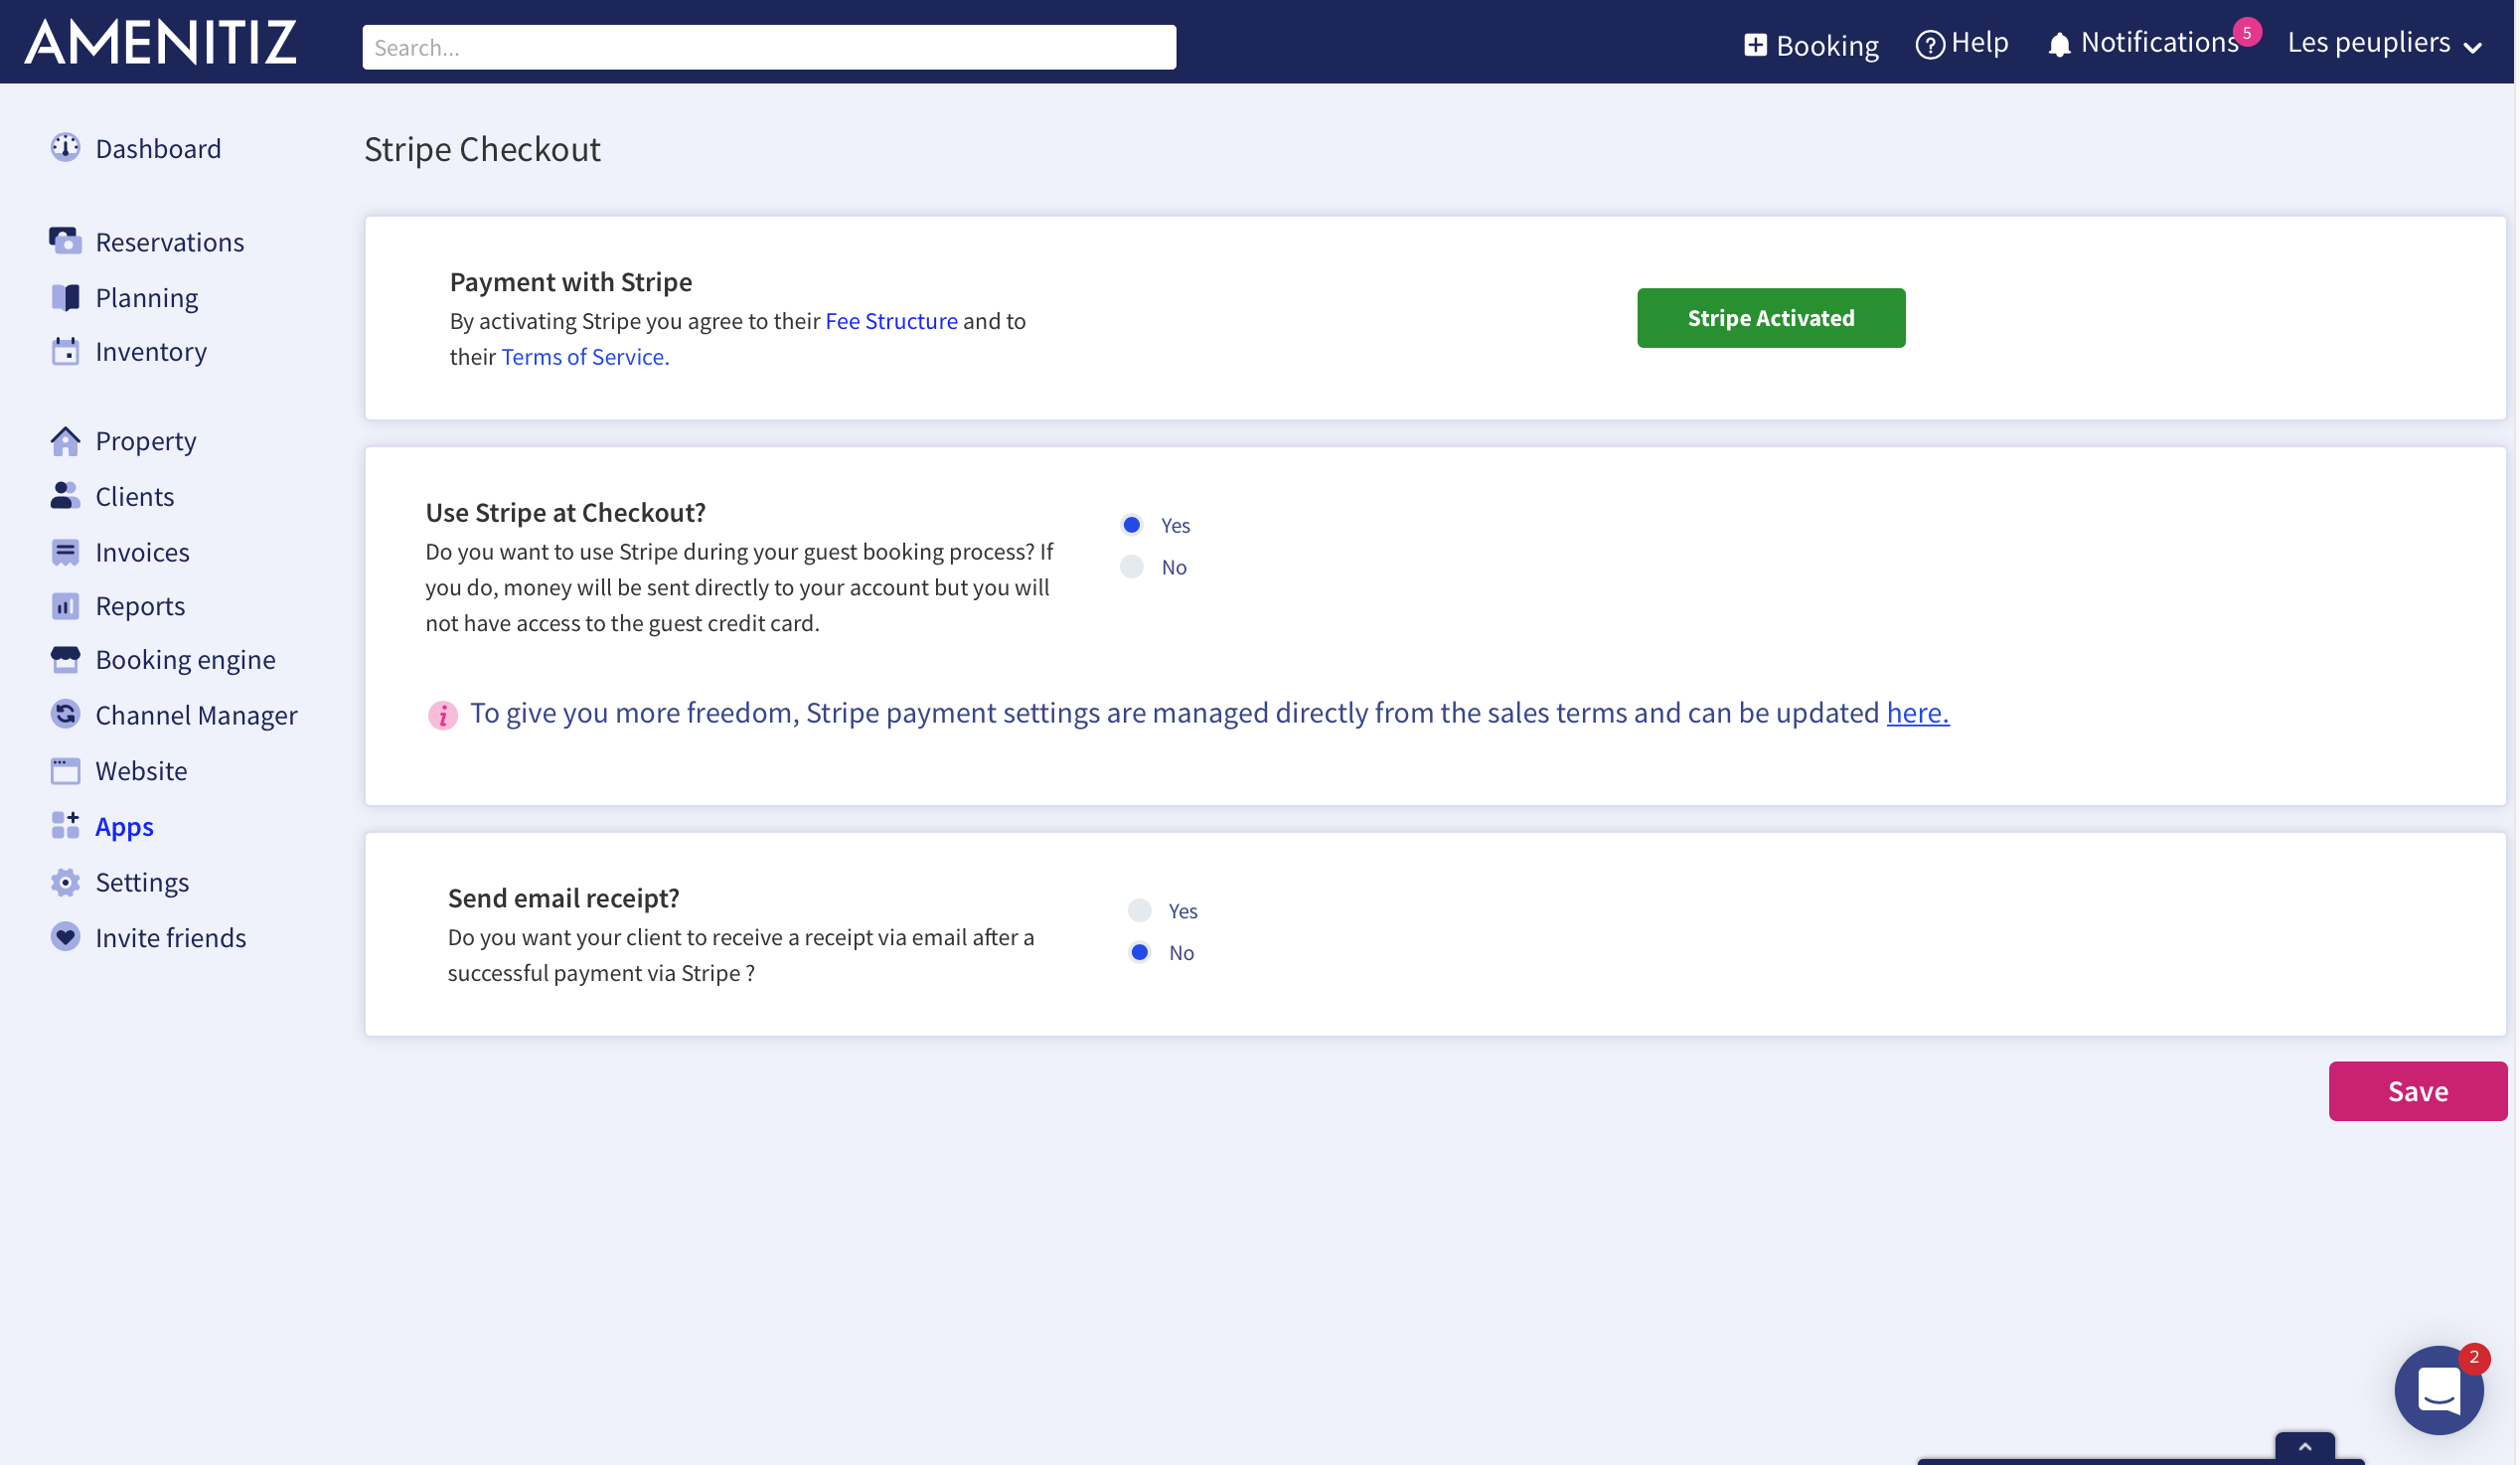Open the Website menu item
The width and height of the screenshot is (2520, 1465).
click(x=141, y=770)
